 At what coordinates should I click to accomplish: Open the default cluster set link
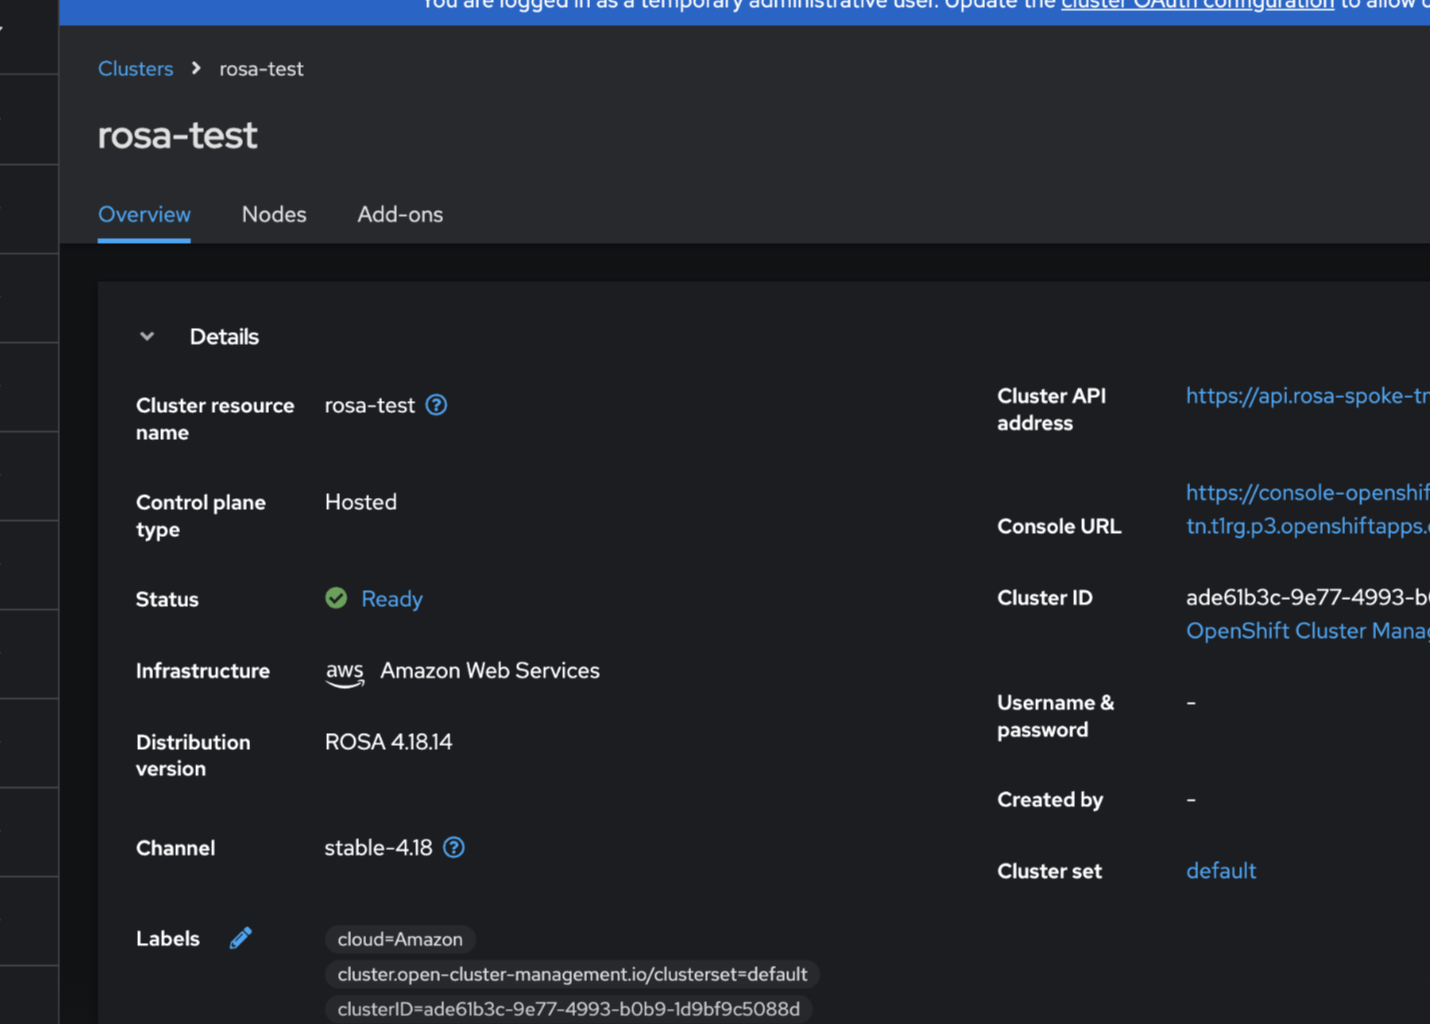click(x=1221, y=871)
